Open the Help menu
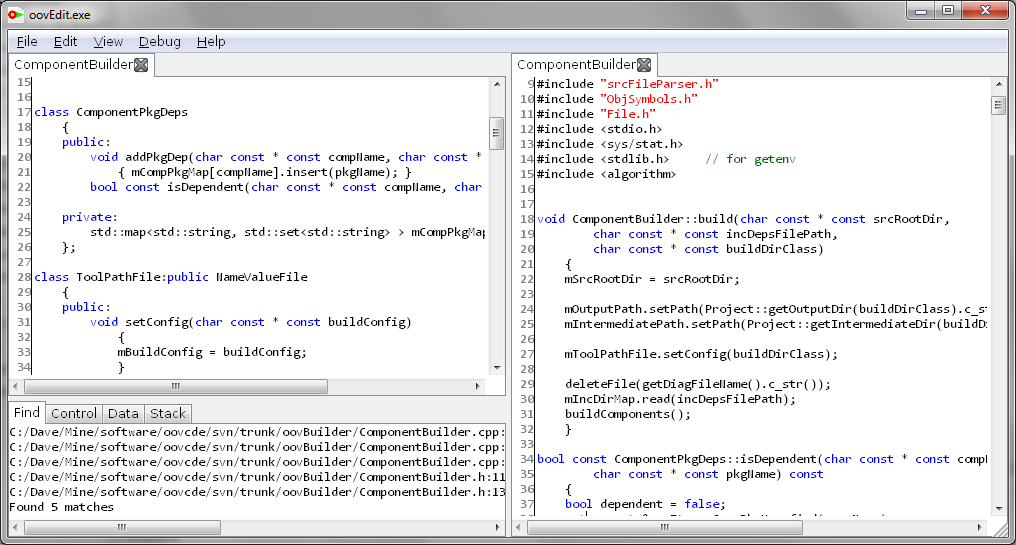 211,41
